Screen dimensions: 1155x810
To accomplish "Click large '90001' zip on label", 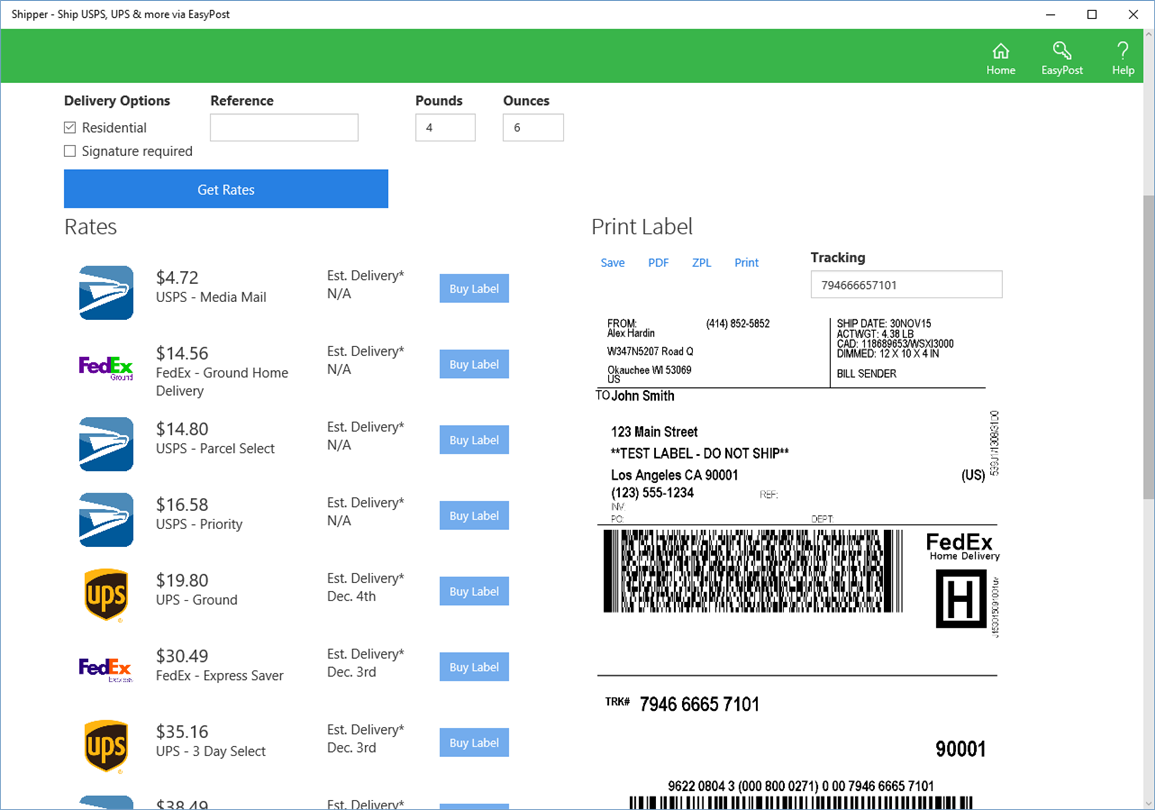I will (960, 750).
